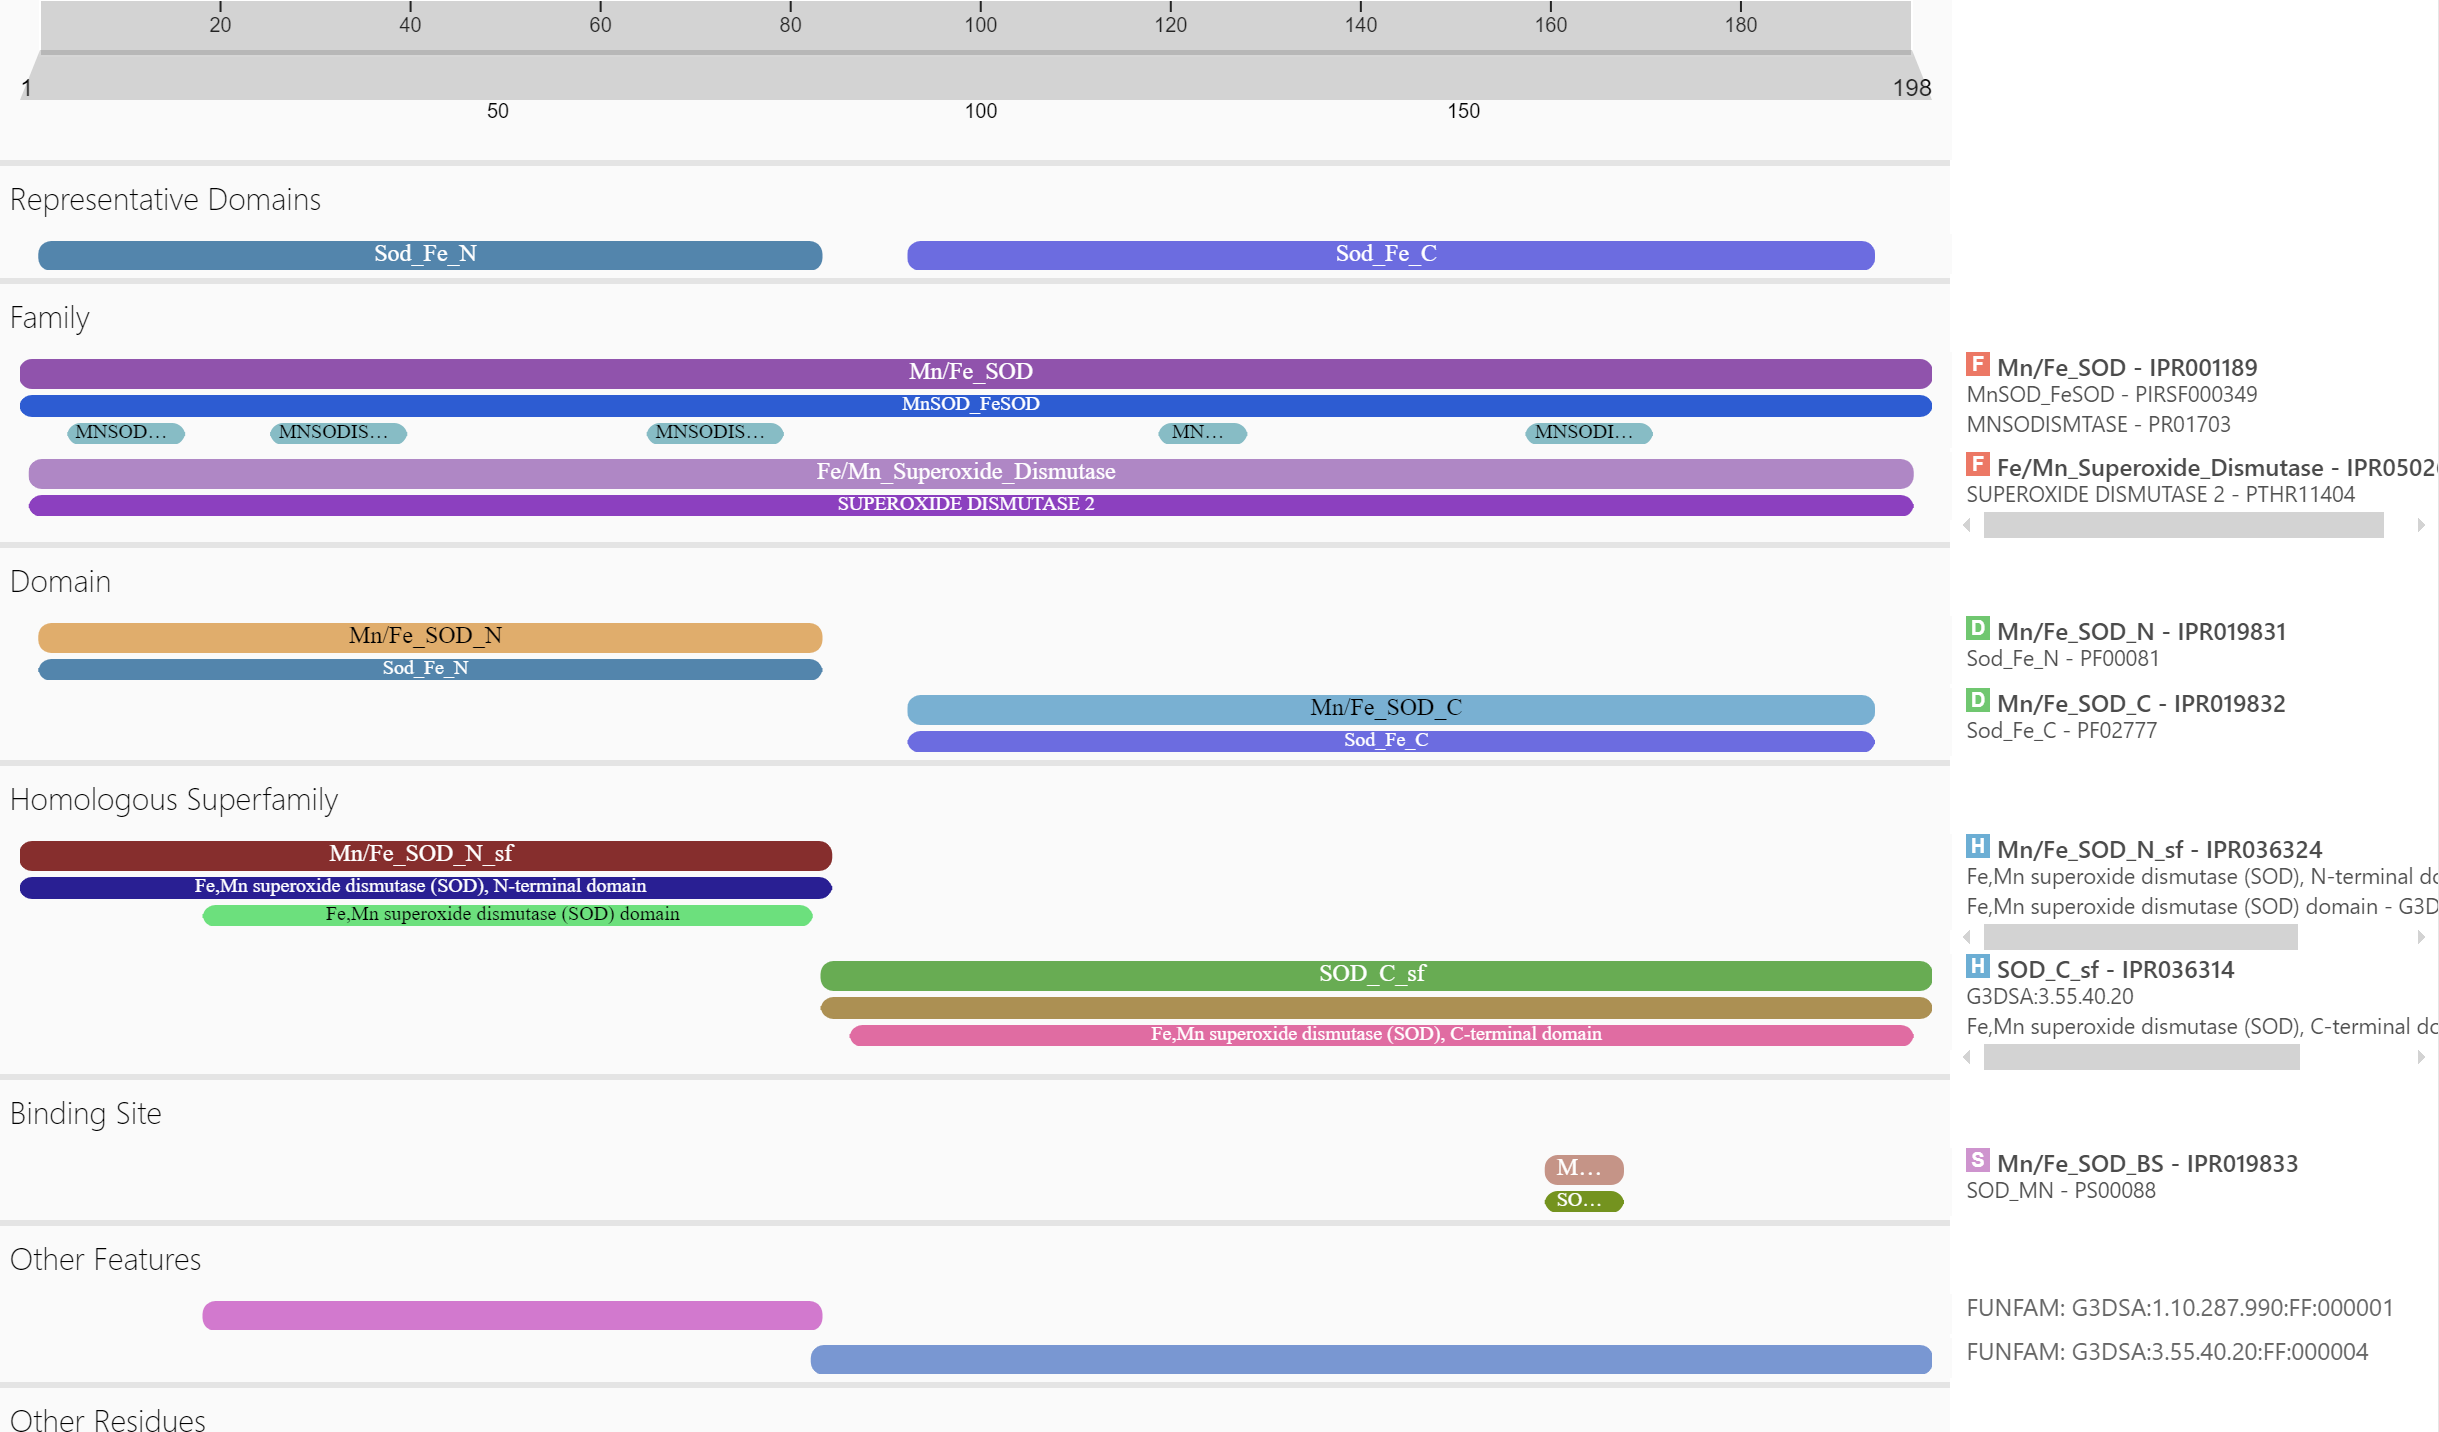The height and width of the screenshot is (1432, 2439).
Task: Click the D icon beside Mn/Fe_SOD_N IPR019831
Action: tap(1977, 628)
